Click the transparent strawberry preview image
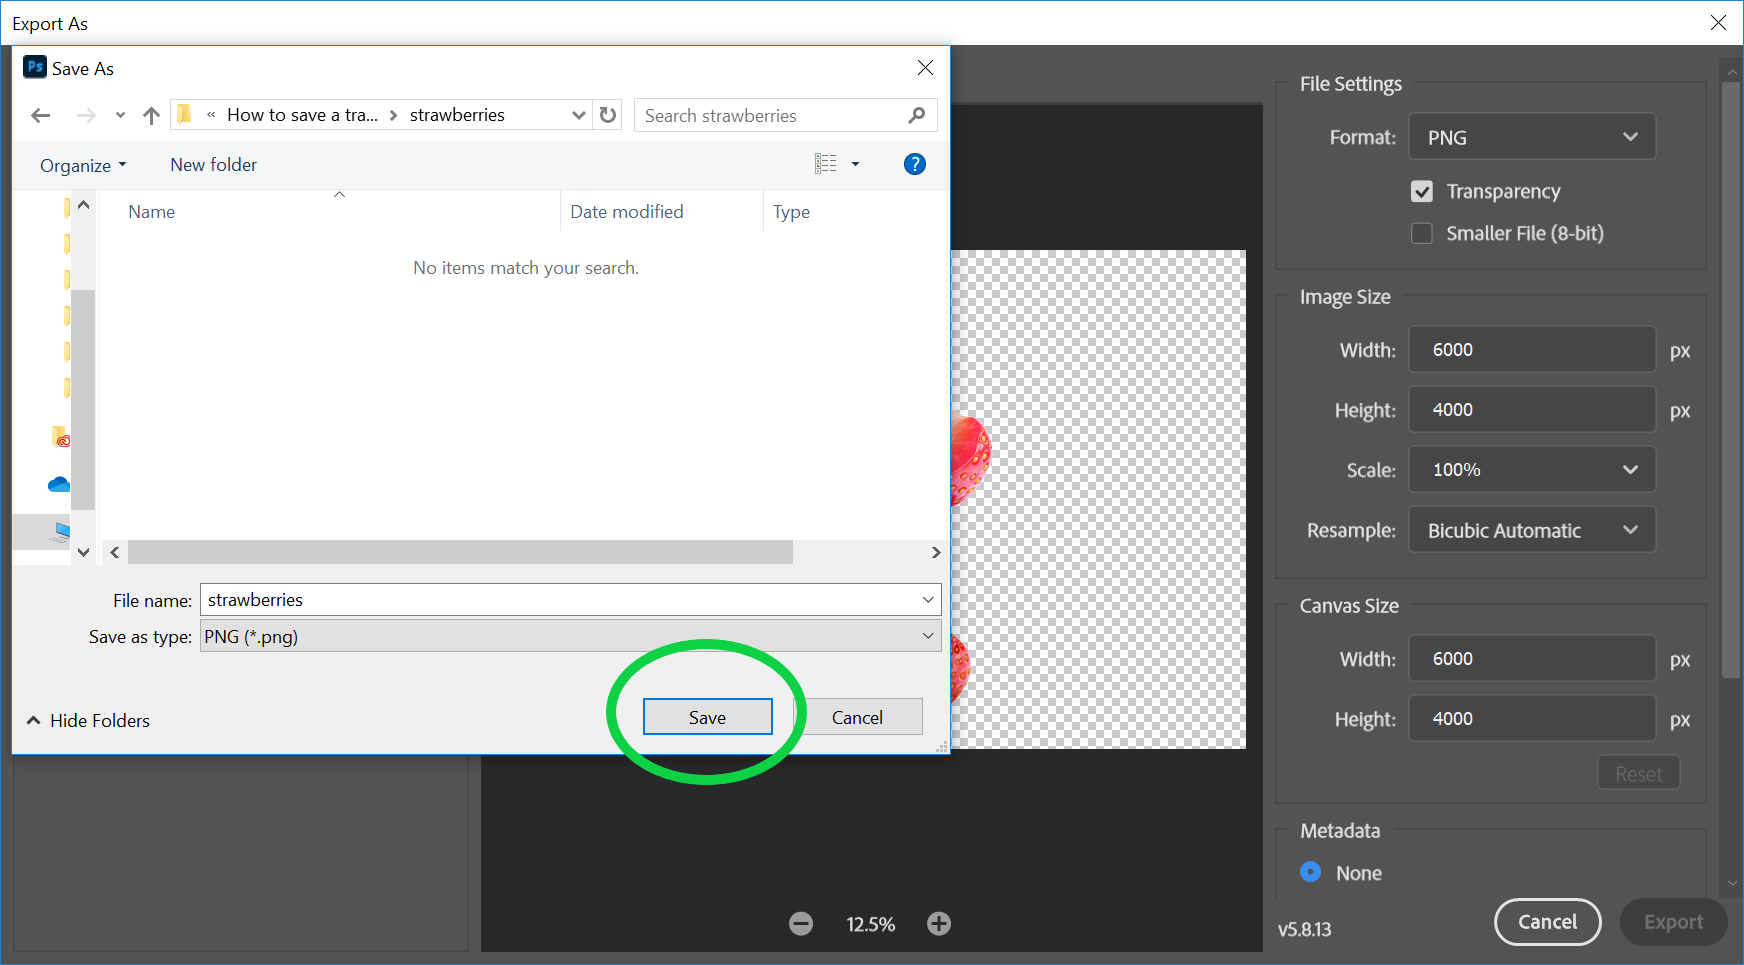This screenshot has height=965, width=1744. (x=1098, y=499)
